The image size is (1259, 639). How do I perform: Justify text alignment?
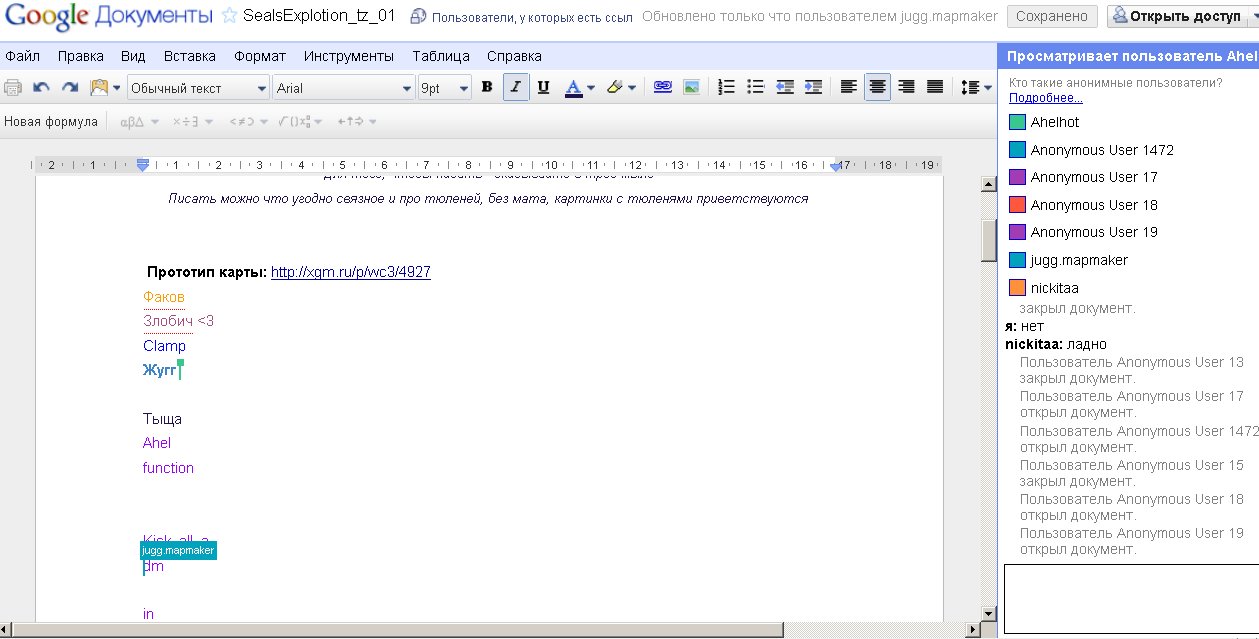[x=935, y=88]
